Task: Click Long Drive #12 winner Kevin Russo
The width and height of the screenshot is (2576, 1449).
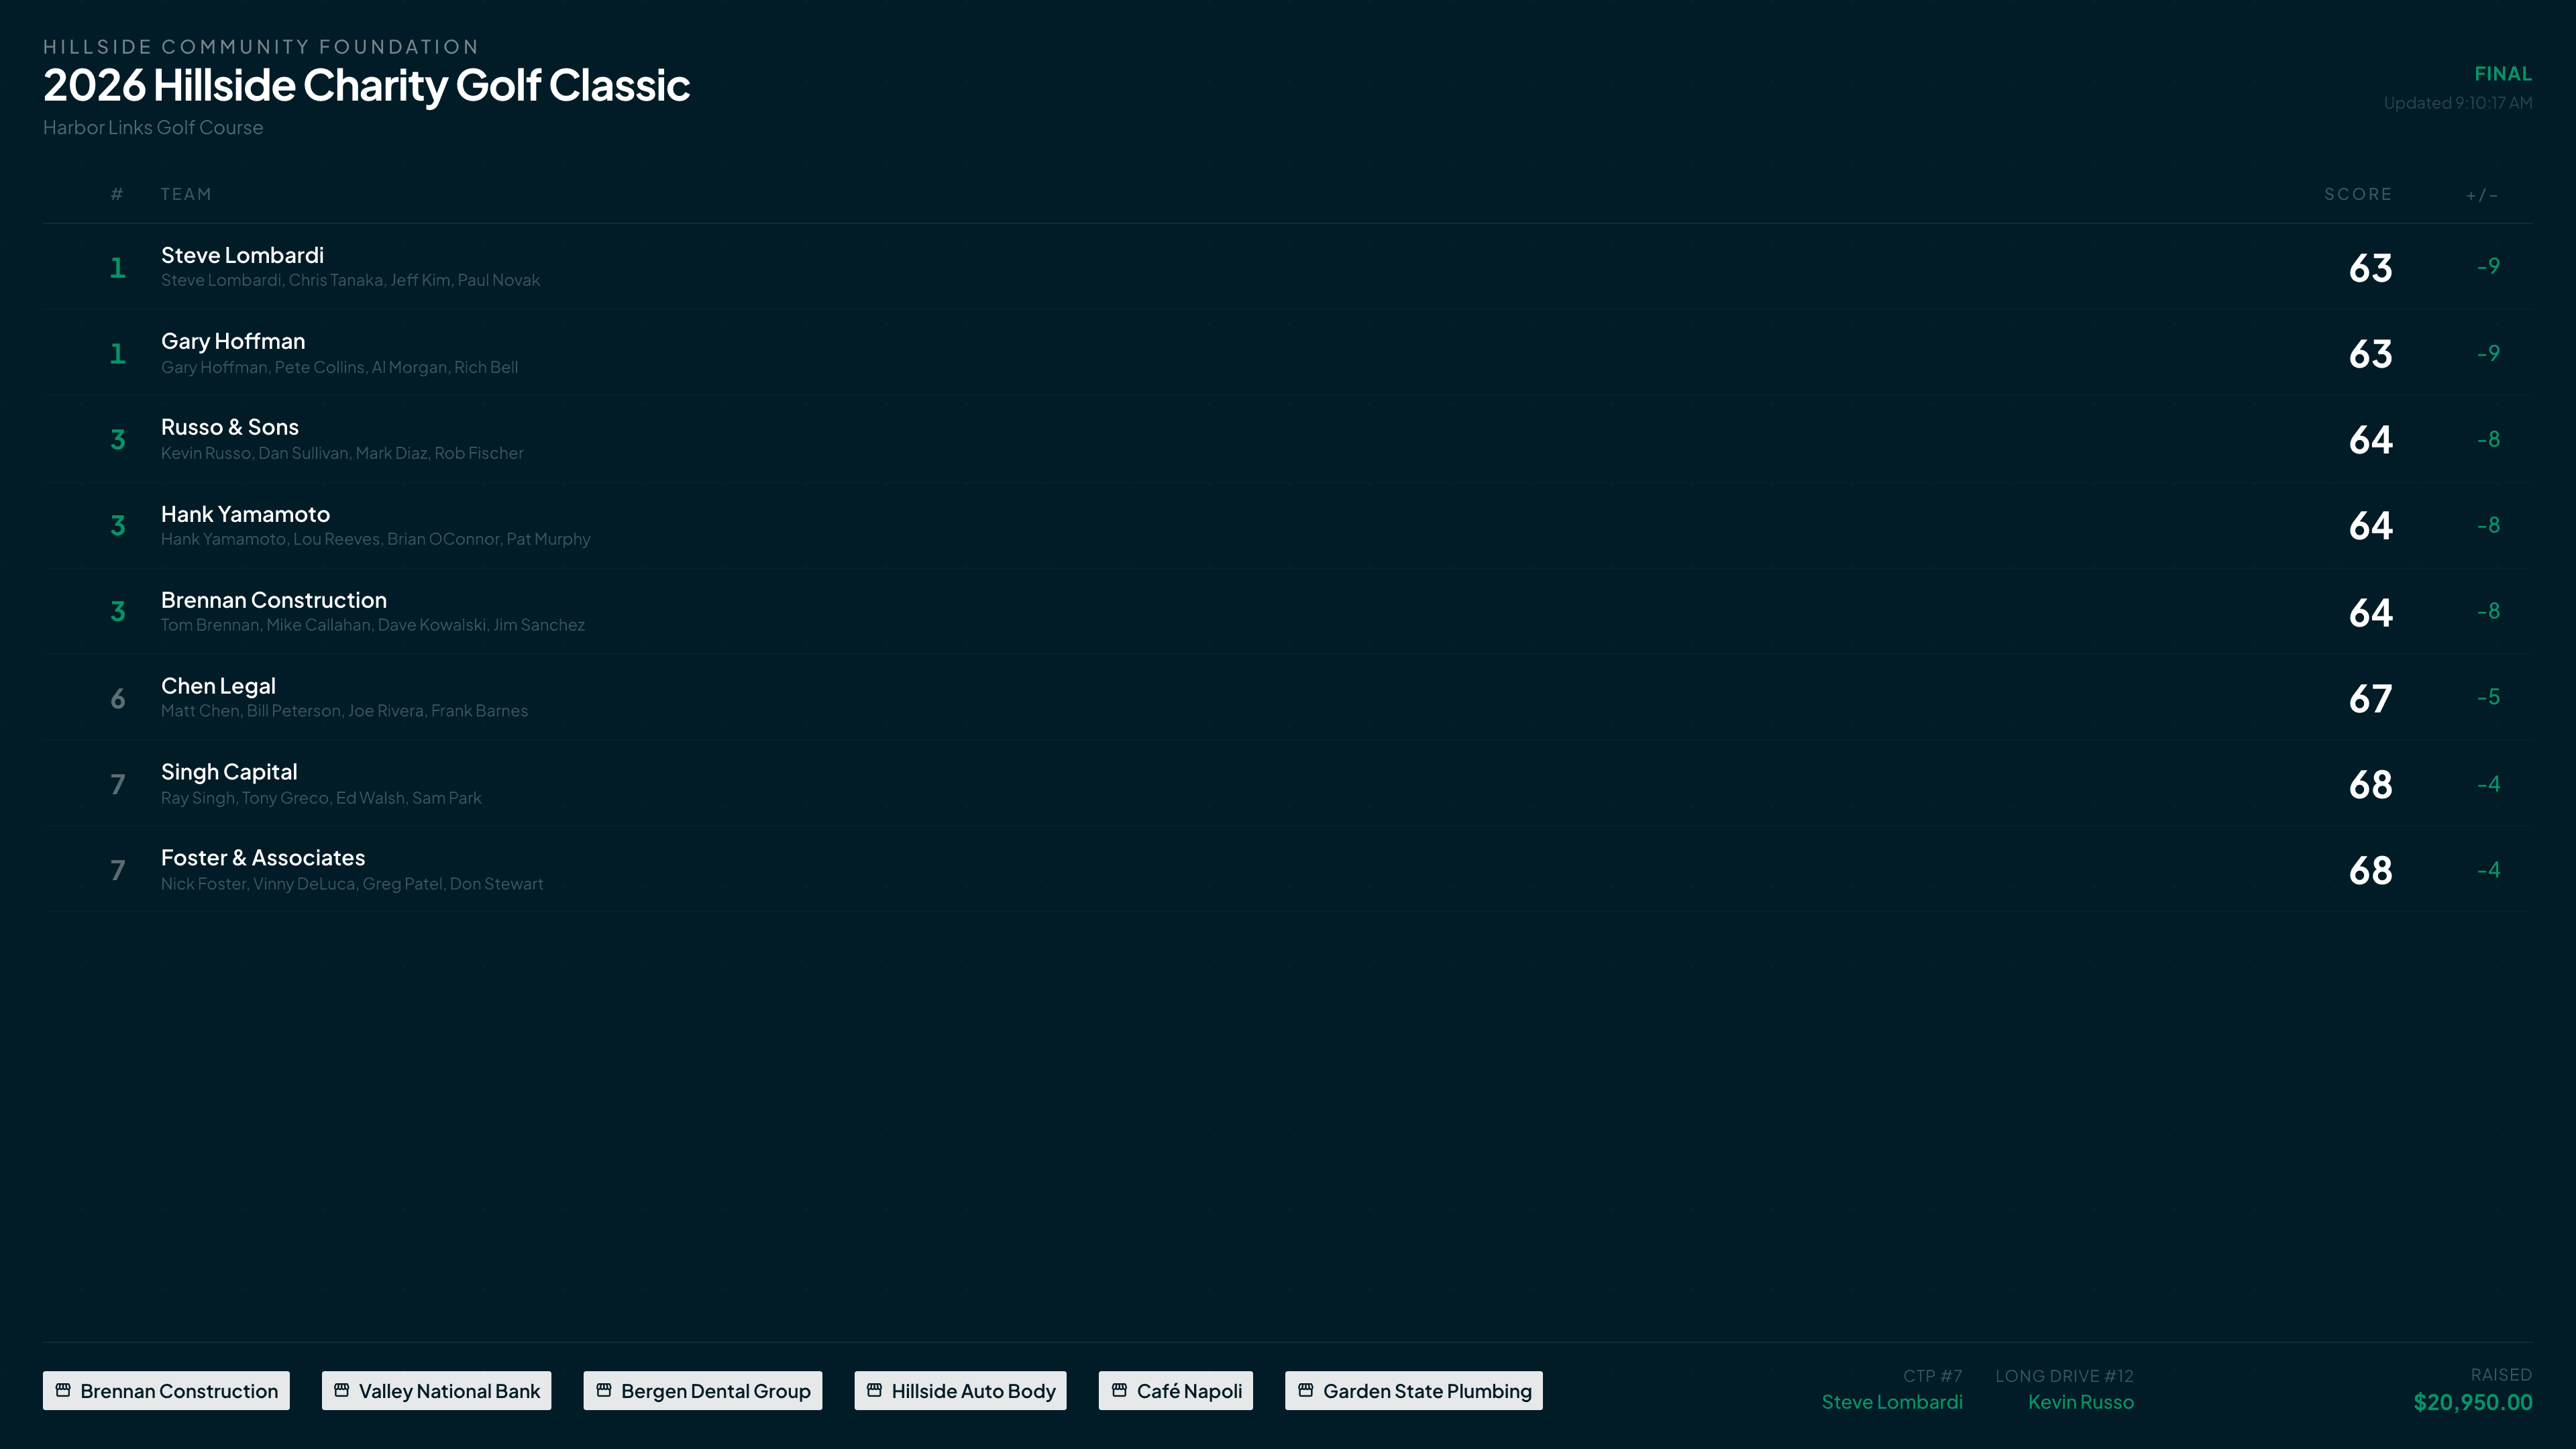Action: coord(2081,1402)
